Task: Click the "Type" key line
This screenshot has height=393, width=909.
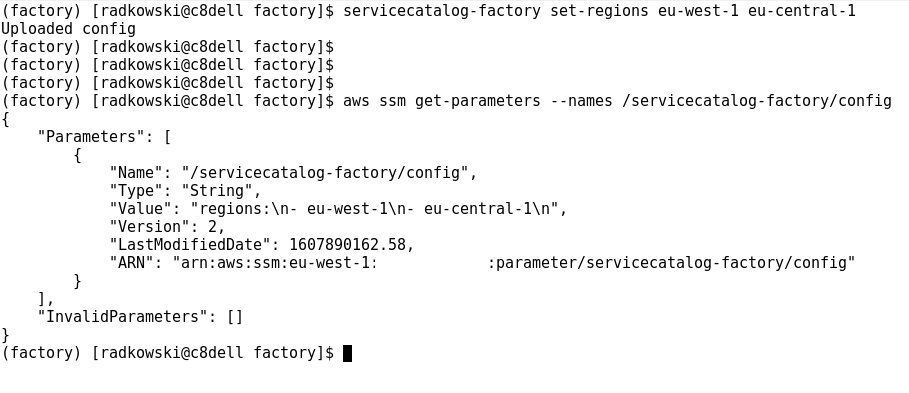Action: (186, 191)
